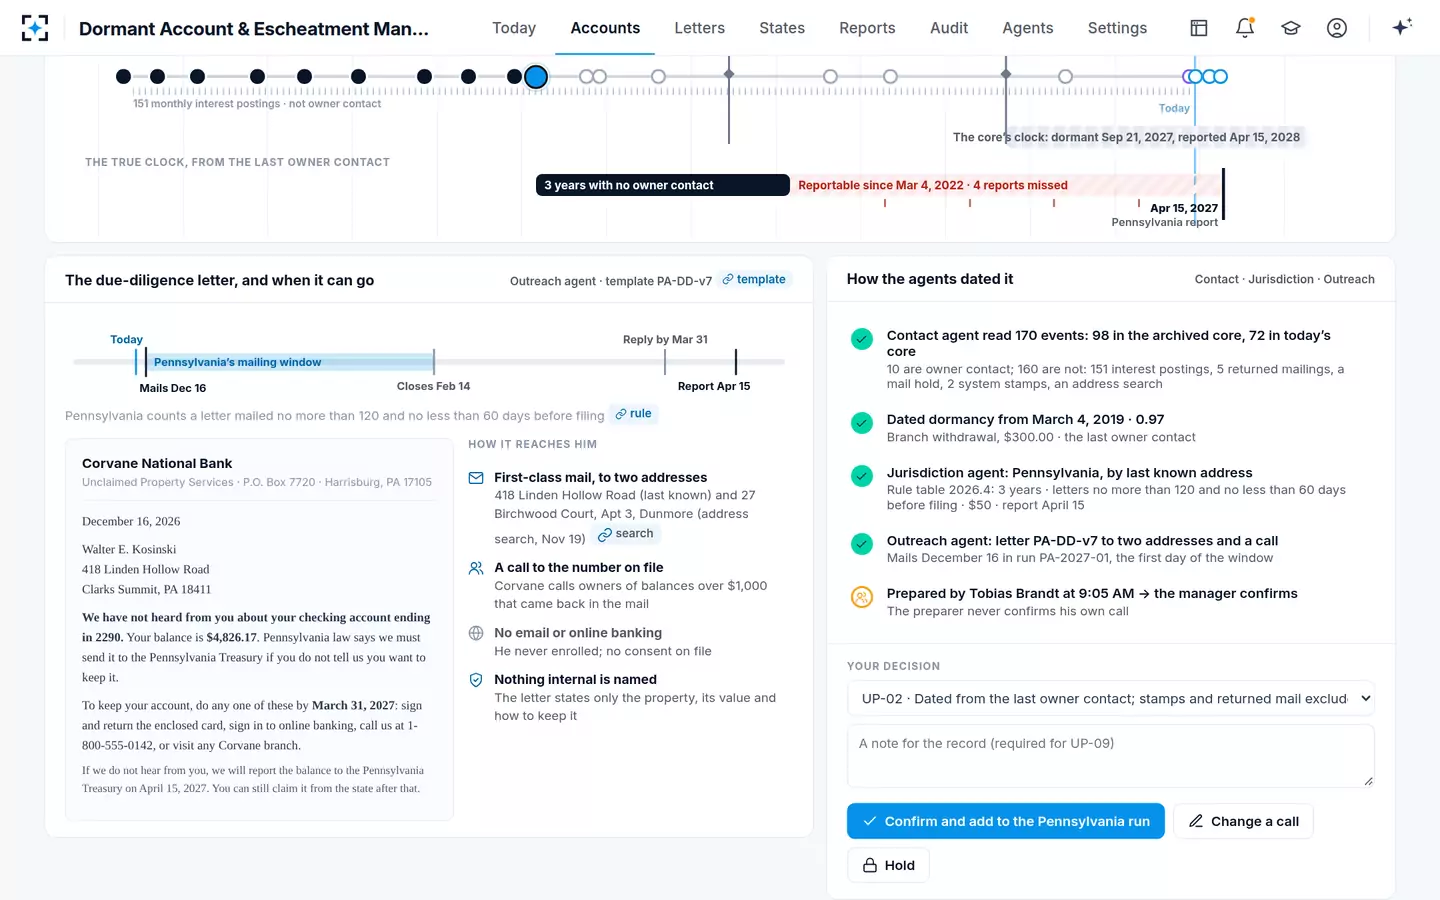Open the rule link
Screen dimensions: 1440x900
point(634,414)
